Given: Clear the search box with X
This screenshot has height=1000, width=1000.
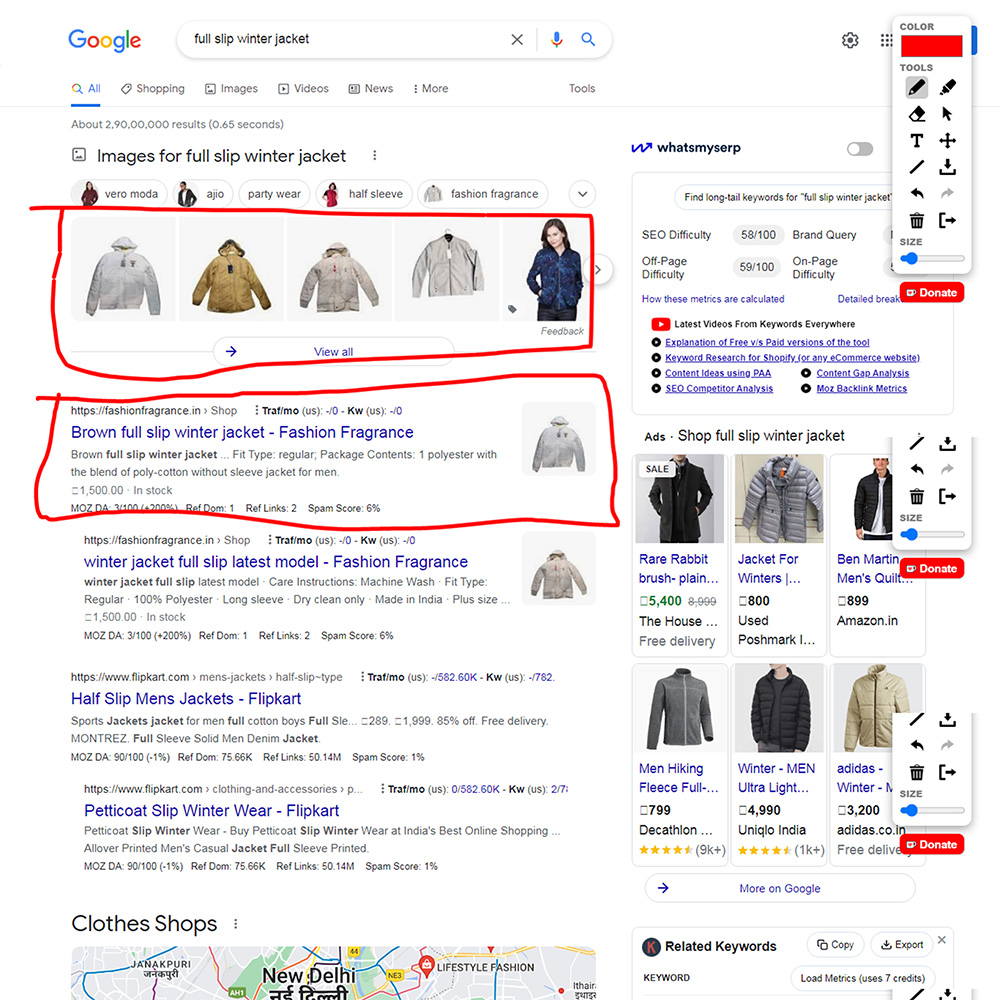Looking at the screenshot, I should [x=517, y=40].
